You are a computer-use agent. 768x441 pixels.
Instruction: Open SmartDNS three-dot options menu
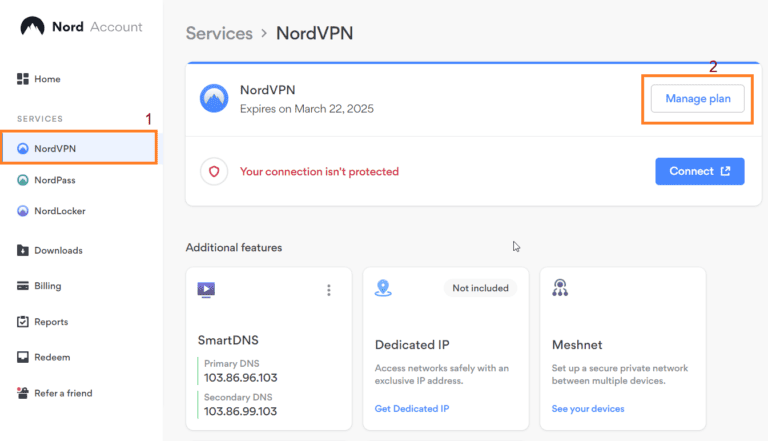click(328, 290)
